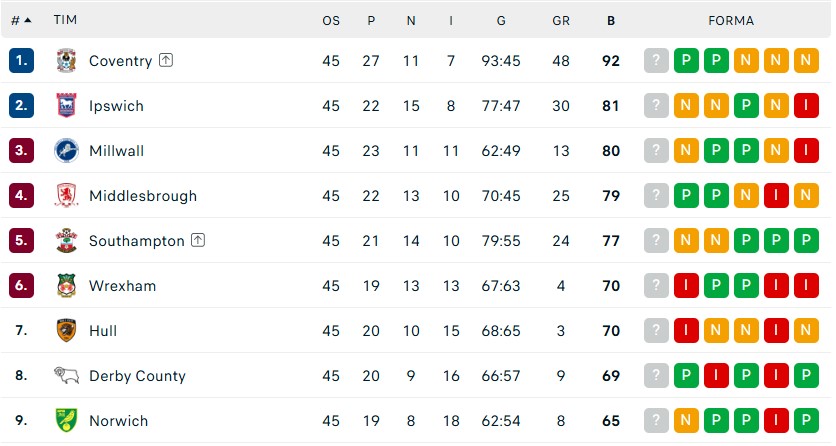Click the promotion arrow icon beside Coventry
This screenshot has width=836, height=446.
[166, 60]
